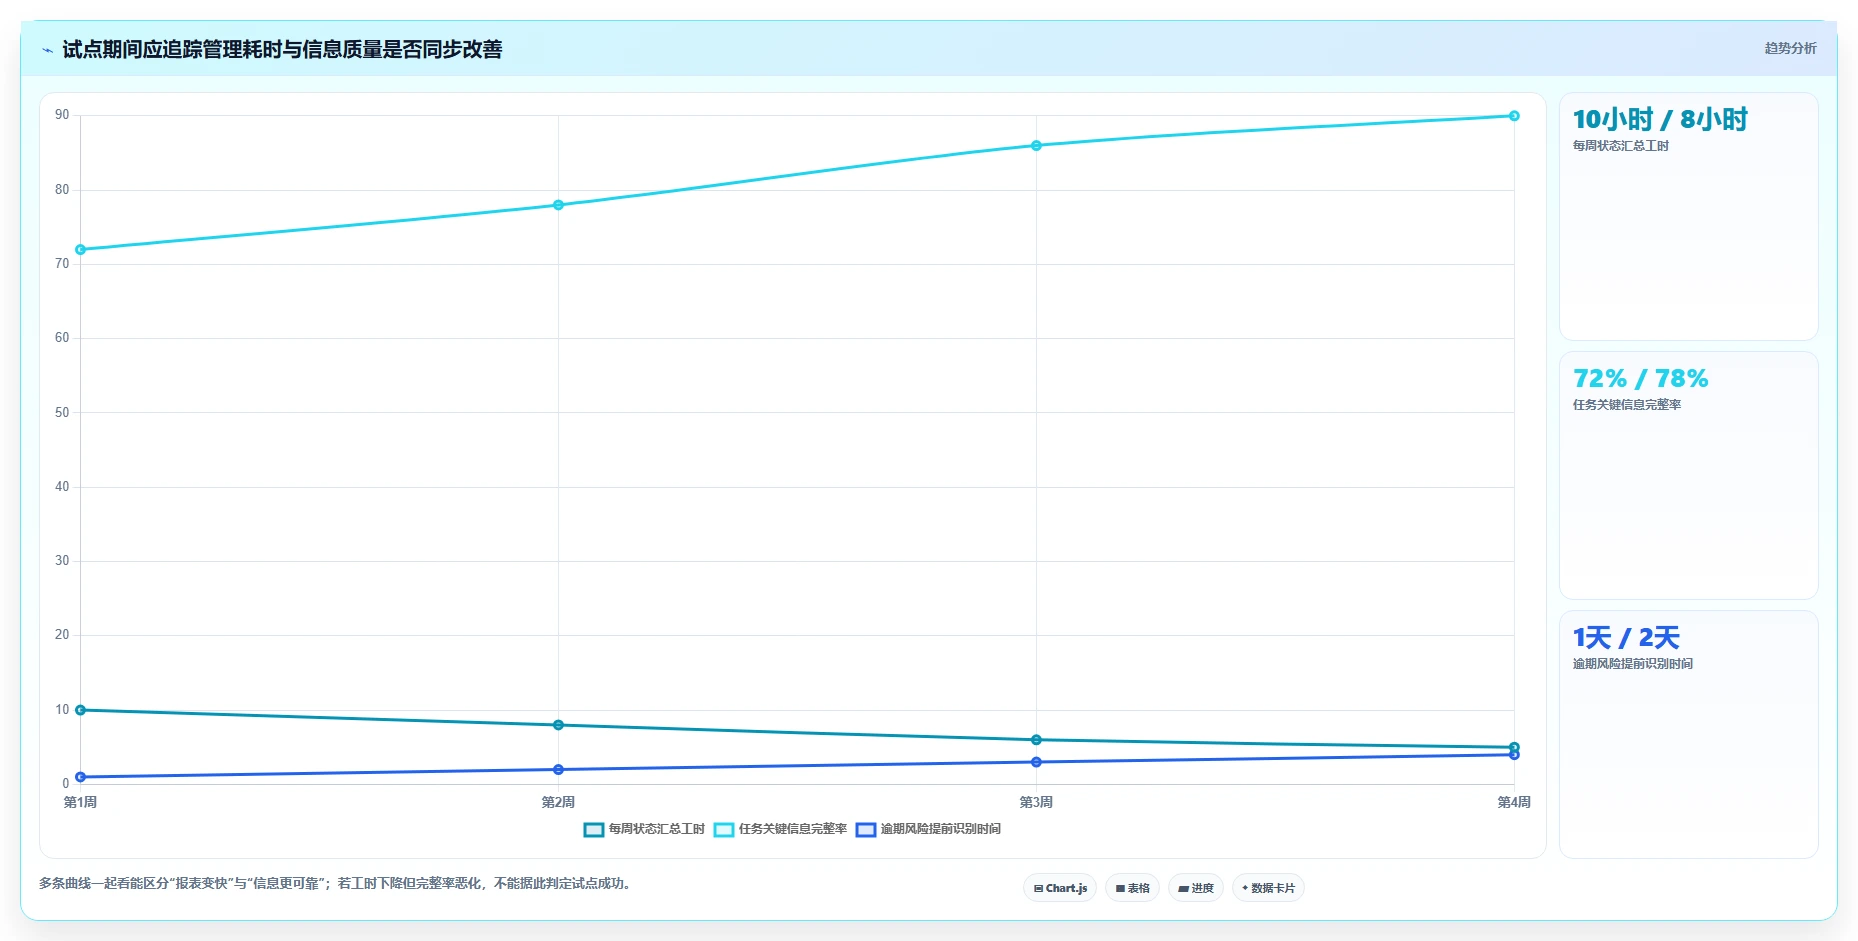Click the completeness-rate point at 第3周 (86)

point(1036,146)
